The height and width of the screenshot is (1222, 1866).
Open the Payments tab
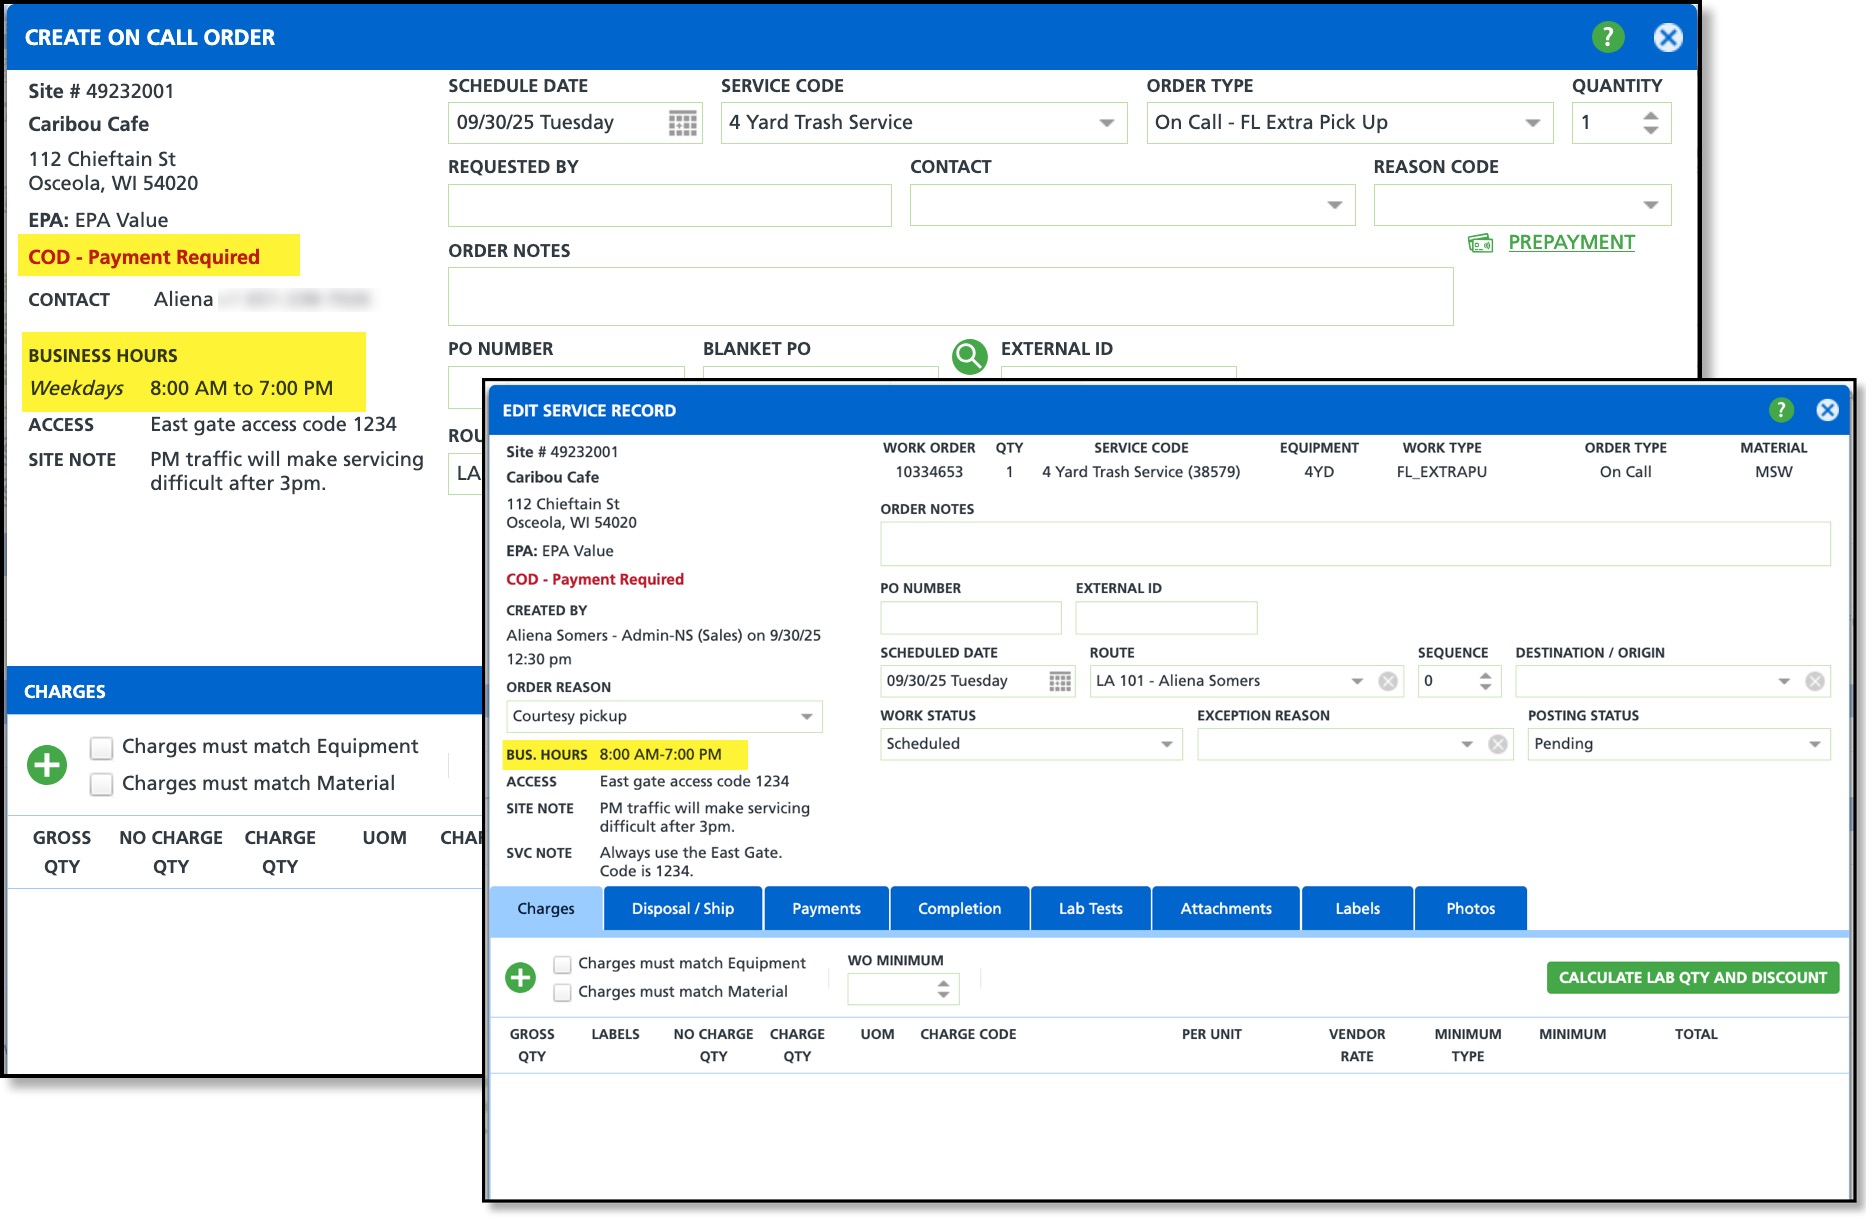click(x=826, y=908)
